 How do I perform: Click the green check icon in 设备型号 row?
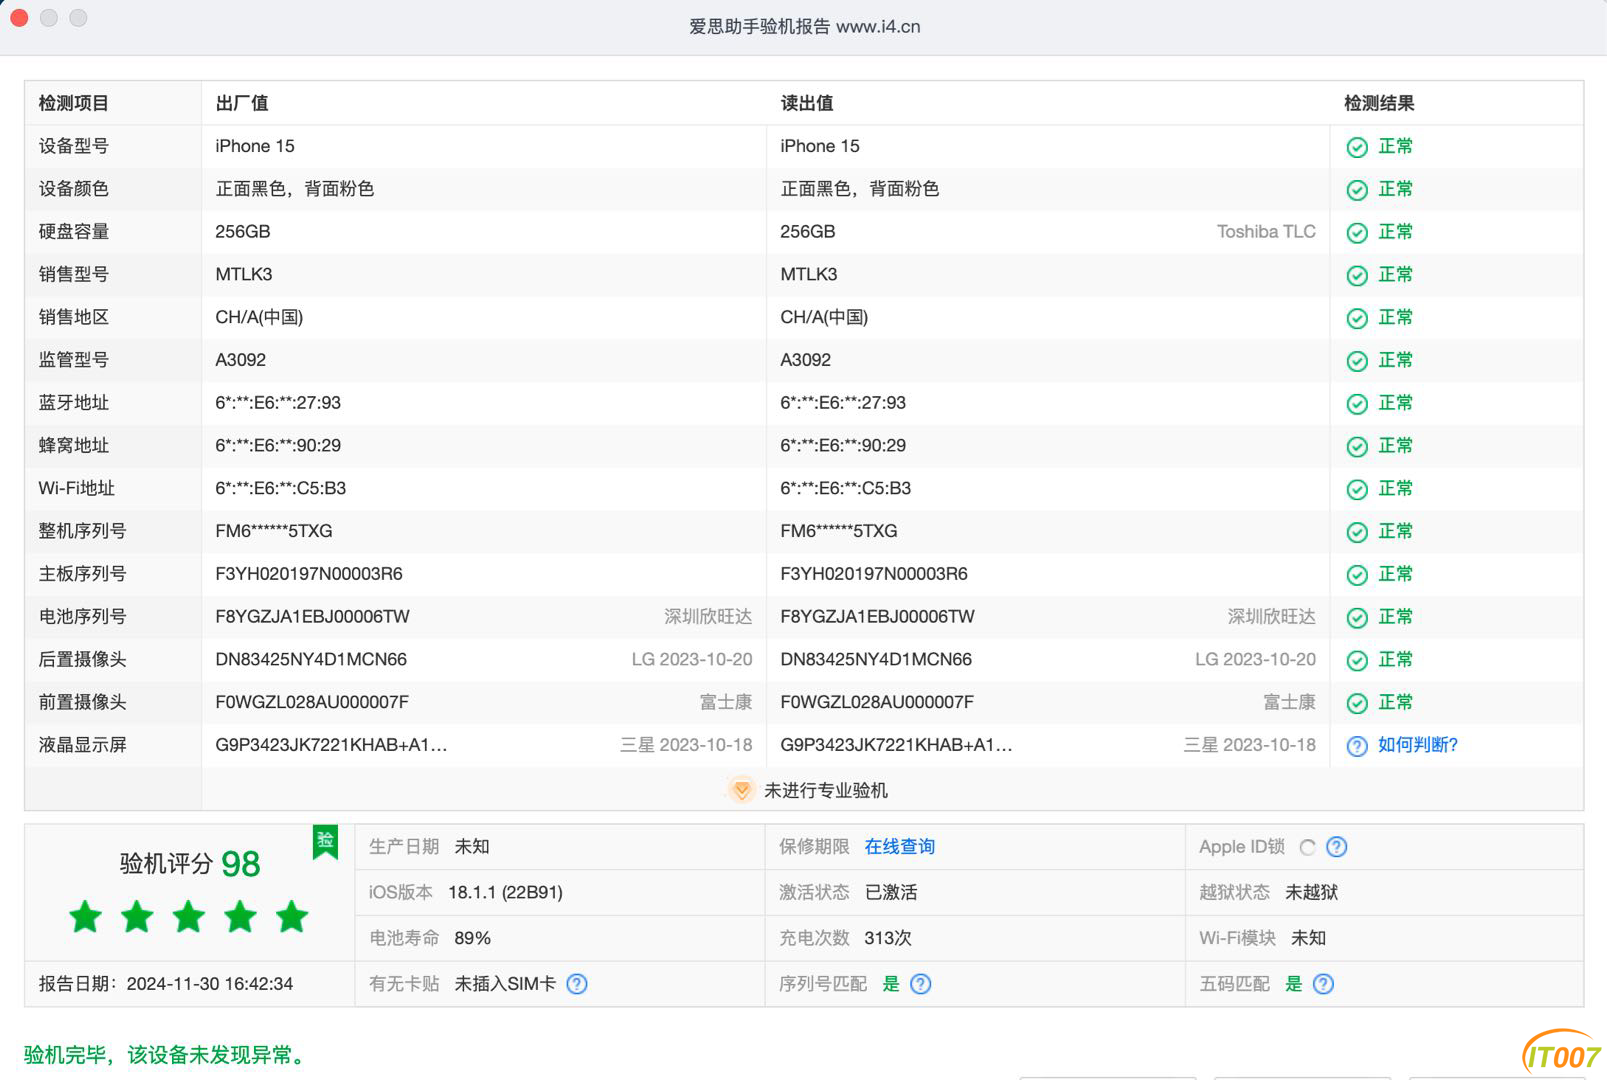pyautogui.click(x=1357, y=147)
